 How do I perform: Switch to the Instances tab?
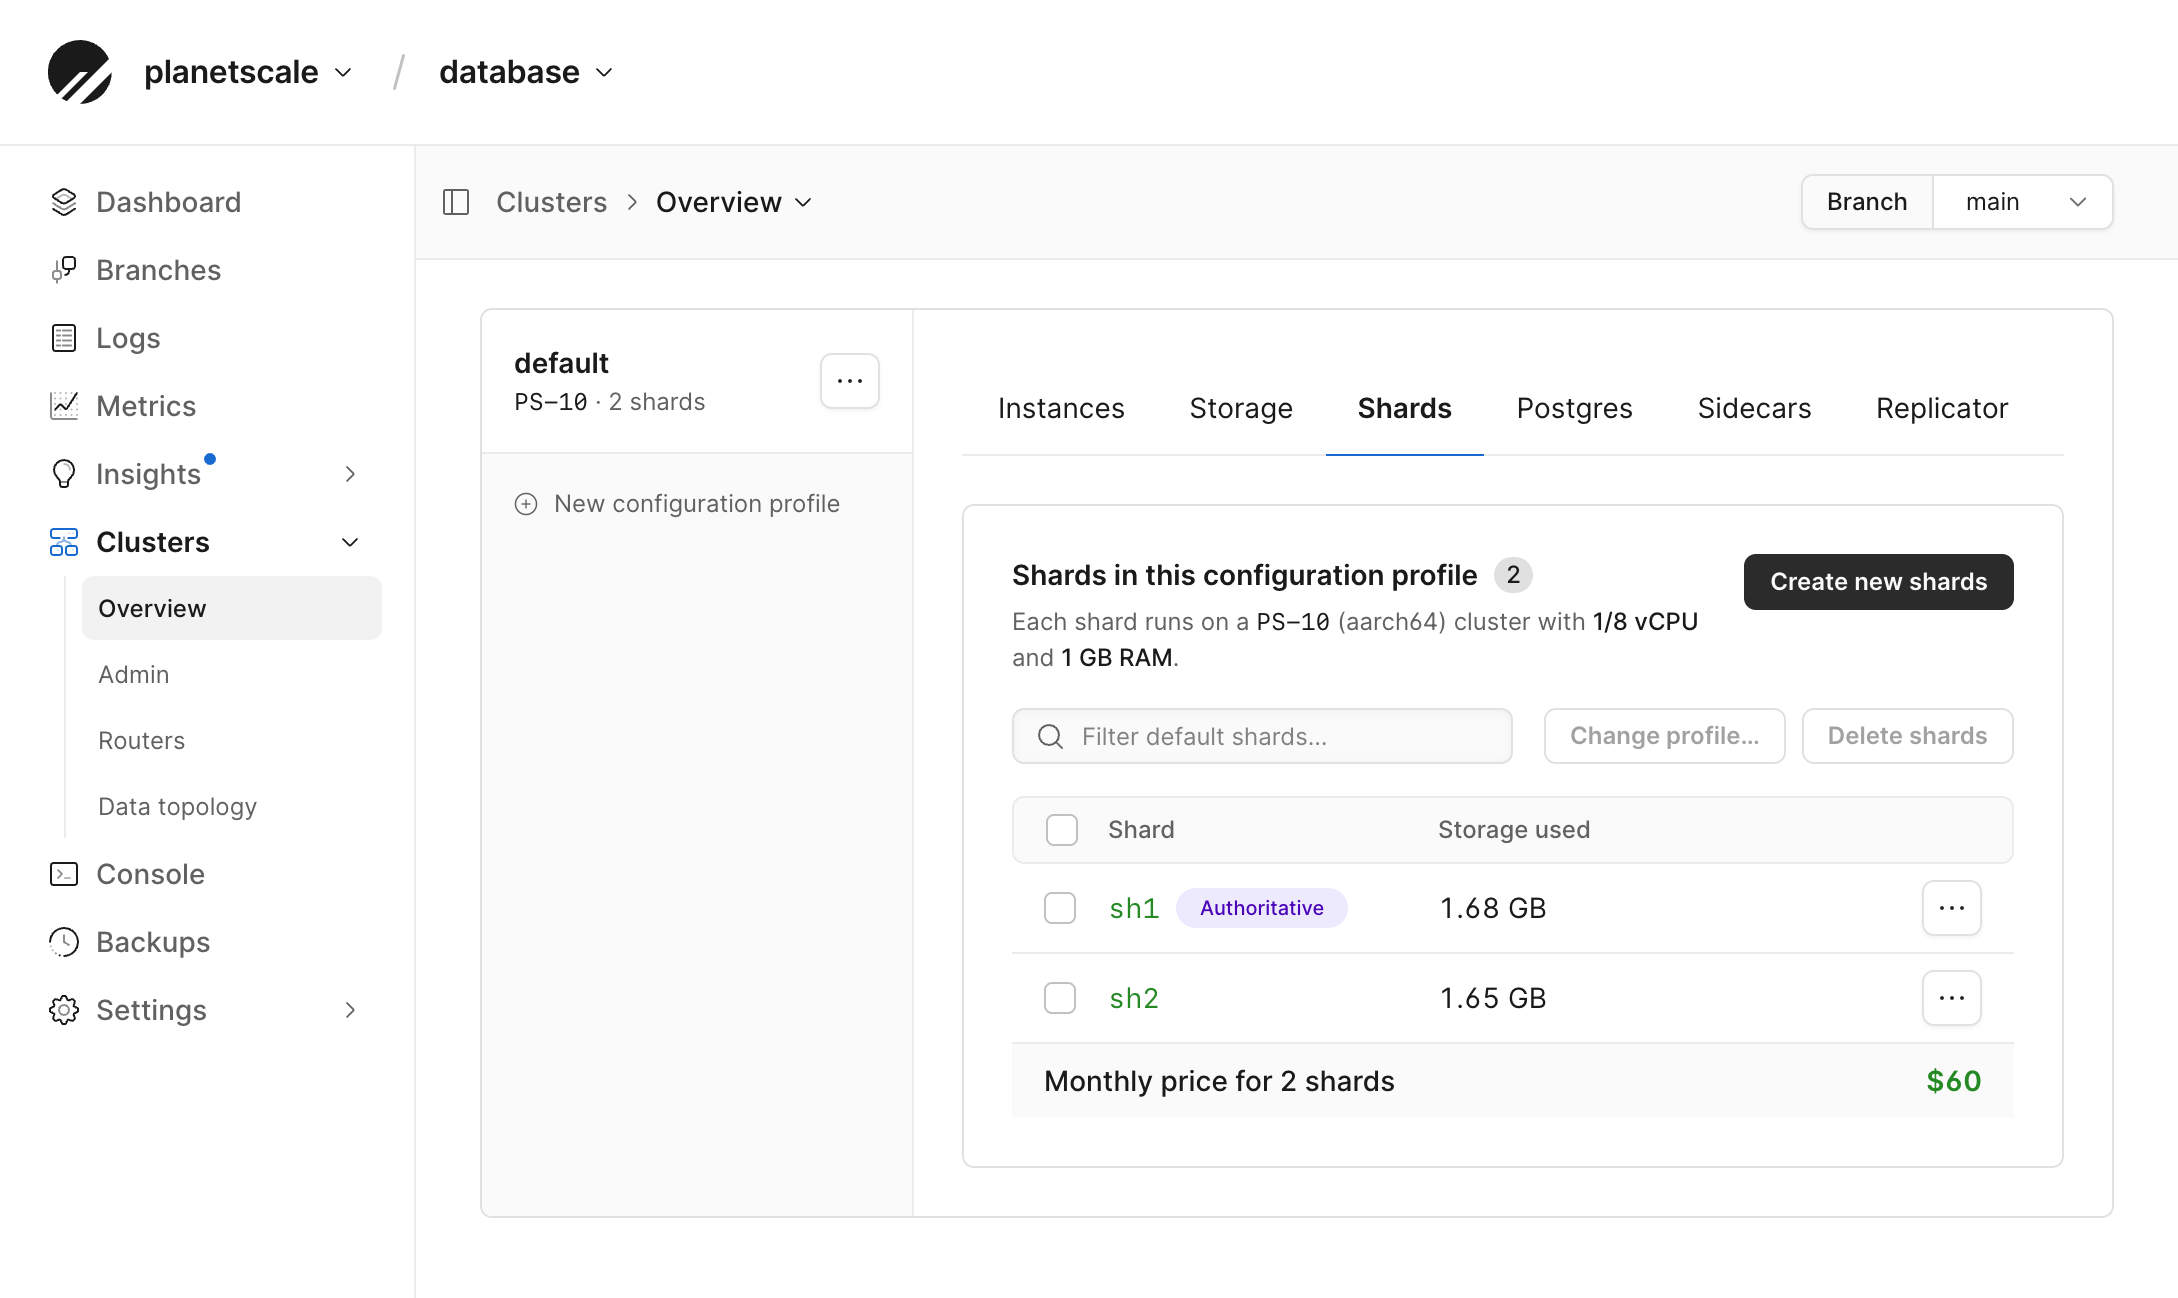tap(1061, 408)
